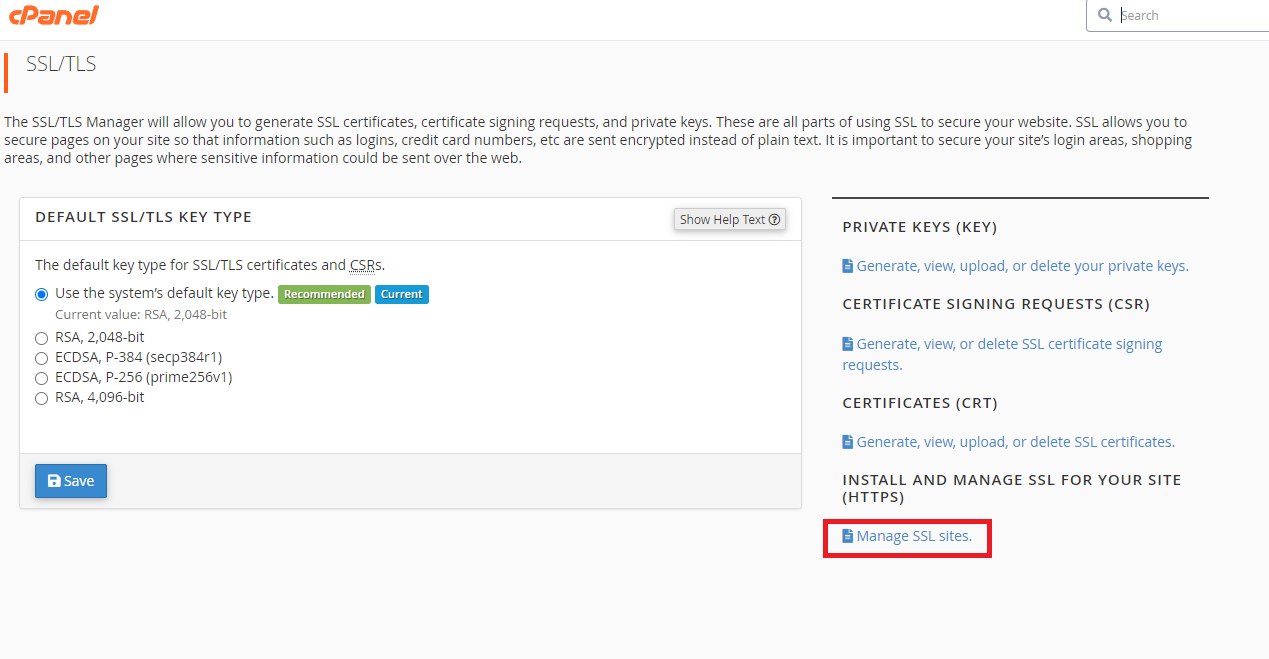Open the Manage SSL sites link
The width and height of the screenshot is (1269, 659).
click(914, 536)
